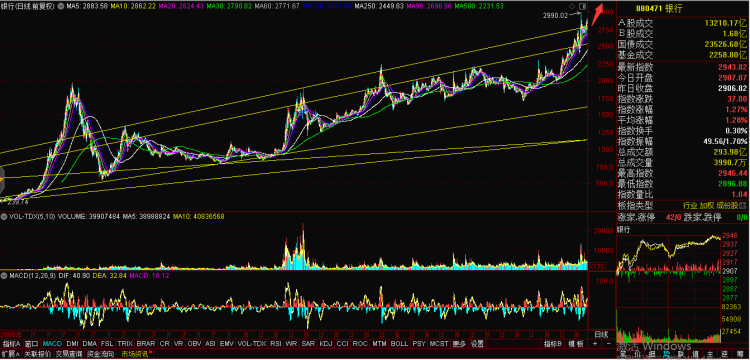Open the 指标B dropdown
Viewport: 750px width, 360px height.
[x=552, y=344]
